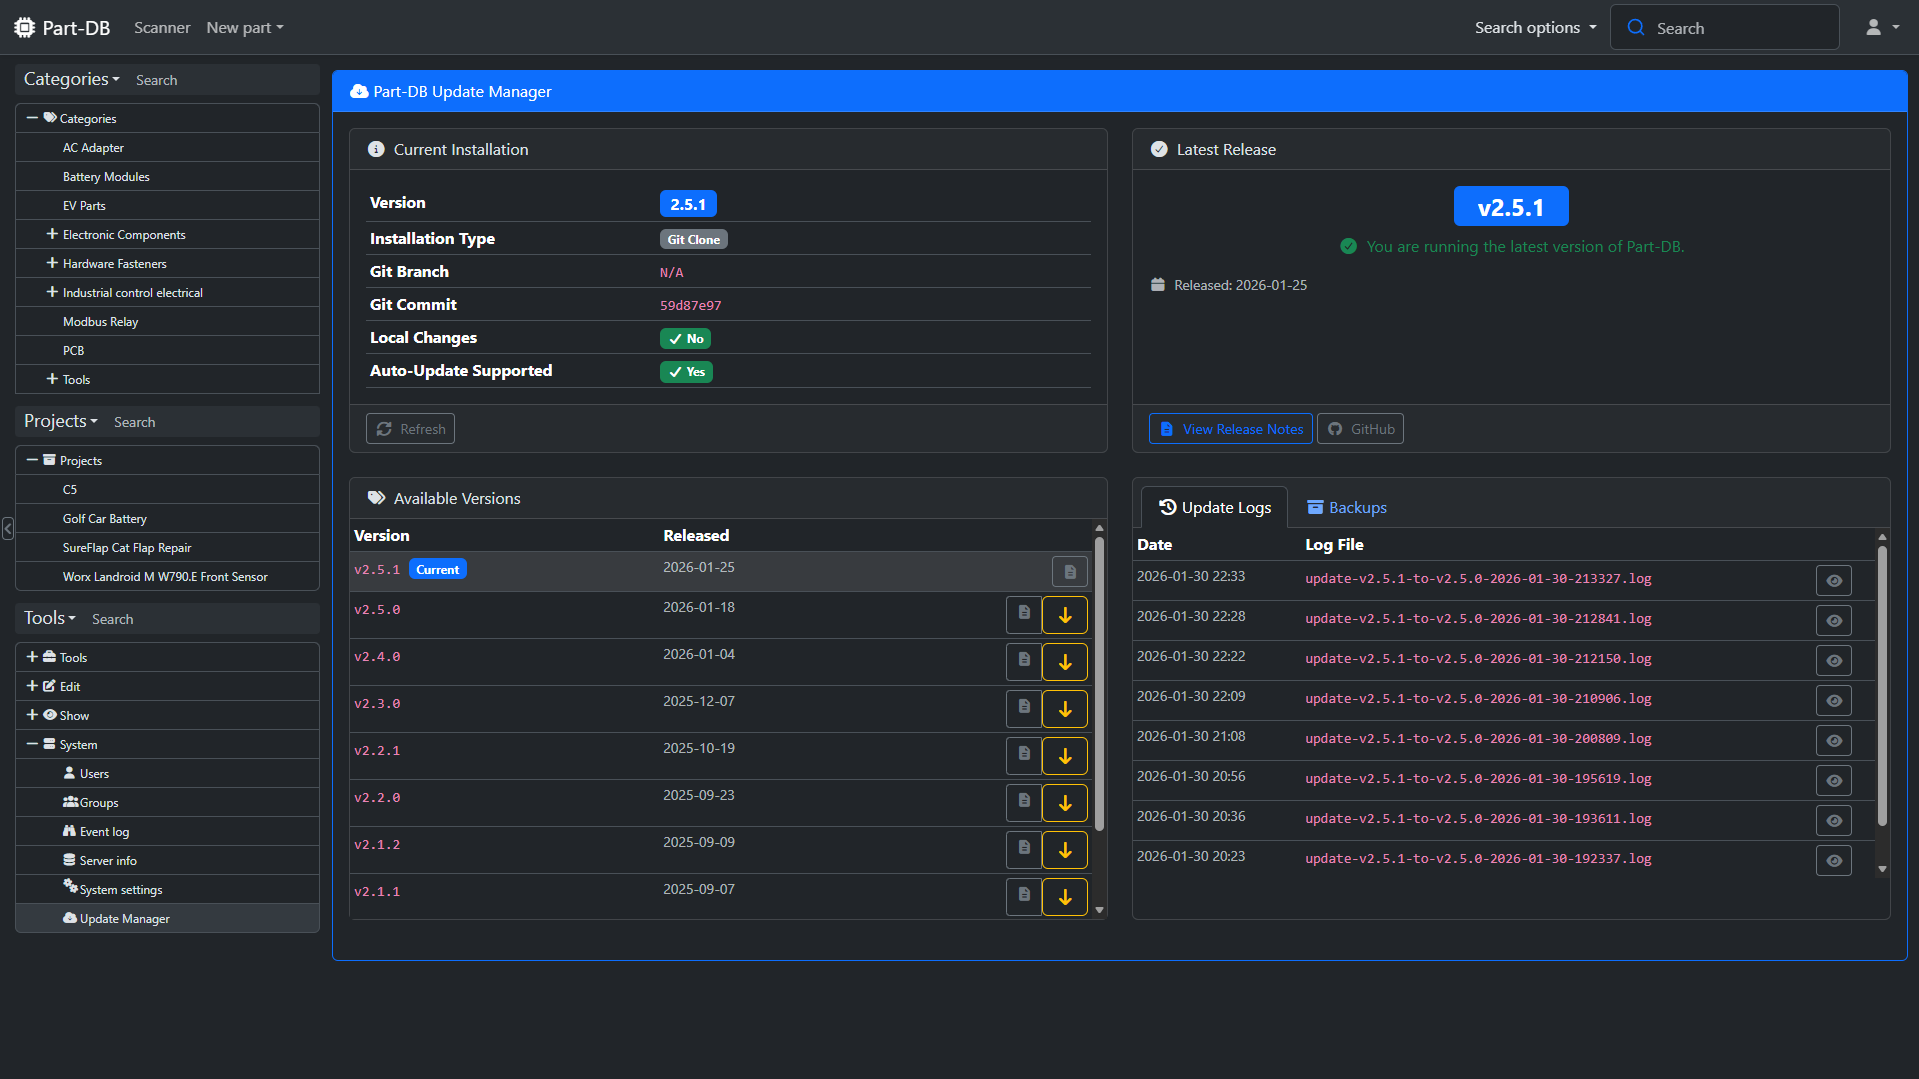Open release notes icon for v2.4.0
Viewport: 1919px width, 1079px height.
coord(1023,661)
